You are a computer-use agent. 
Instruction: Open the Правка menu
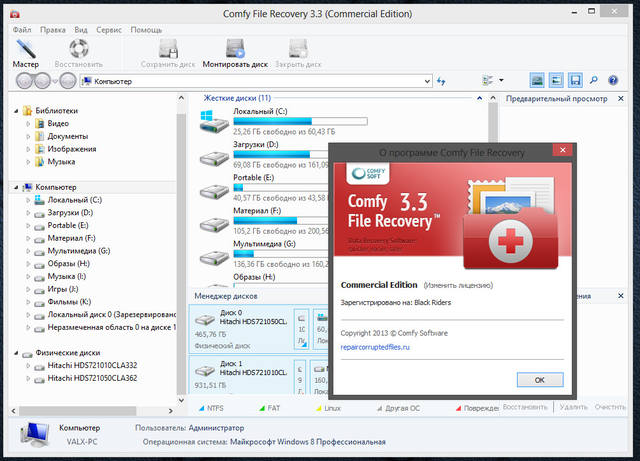[53, 30]
